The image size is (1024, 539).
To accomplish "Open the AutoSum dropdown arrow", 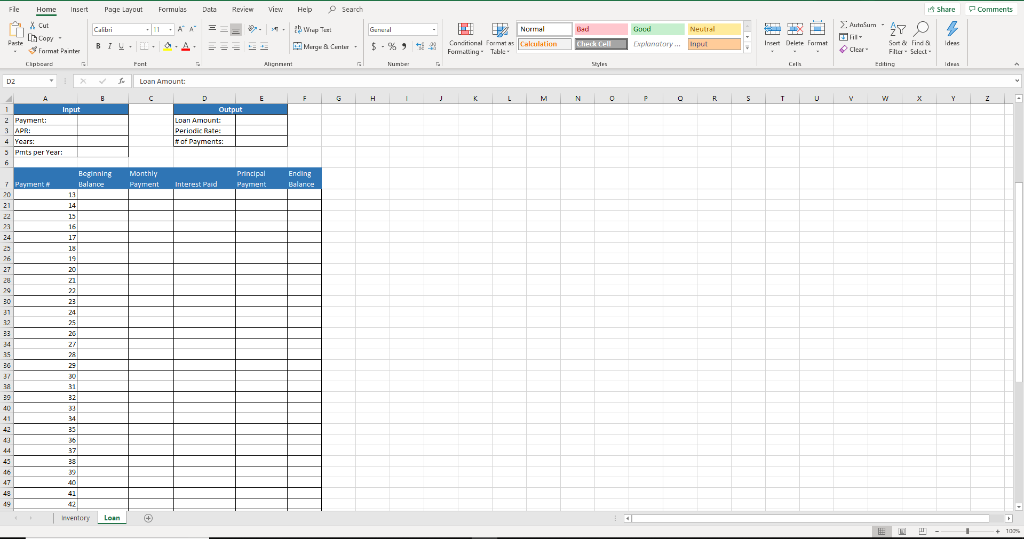I will coord(882,25).
